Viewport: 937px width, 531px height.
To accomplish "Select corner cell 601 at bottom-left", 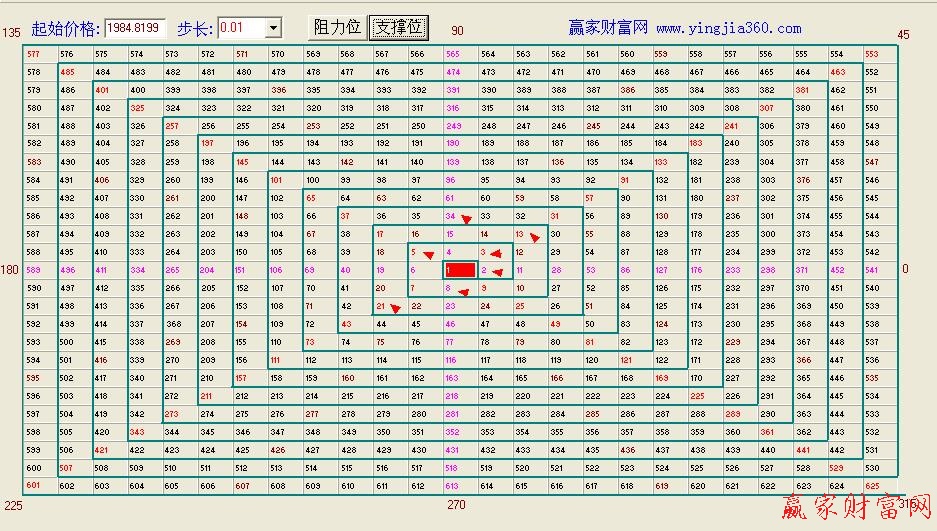I will click(34, 486).
